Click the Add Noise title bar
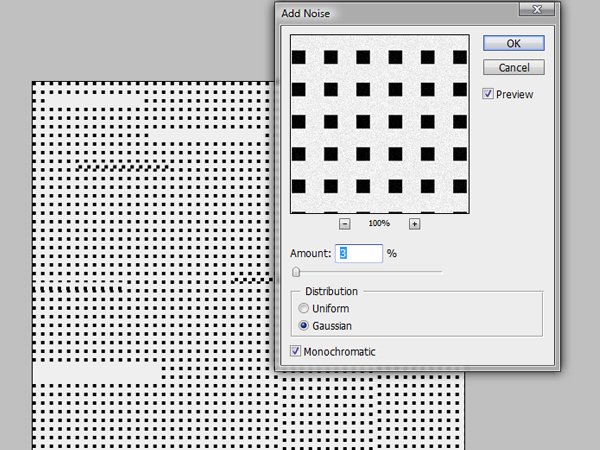This screenshot has height=450, width=600. pyautogui.click(x=398, y=13)
